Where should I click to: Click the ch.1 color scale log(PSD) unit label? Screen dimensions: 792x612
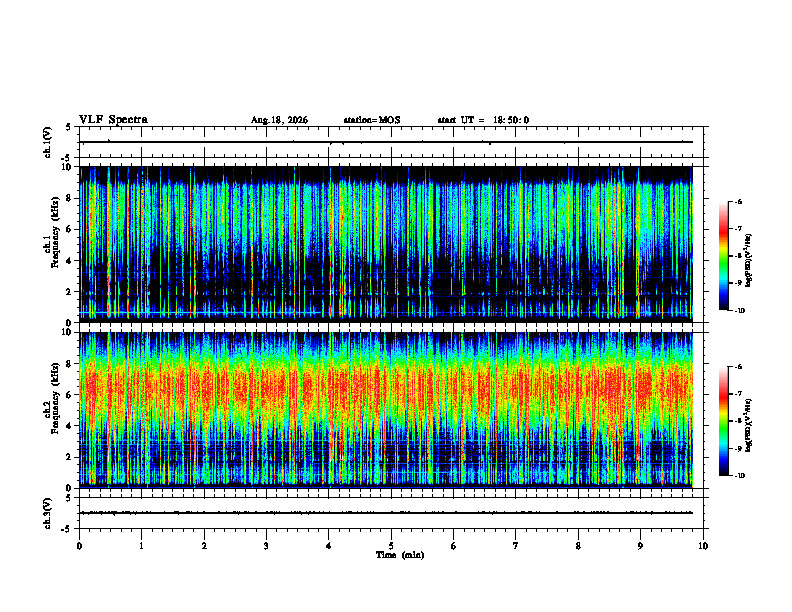(749, 260)
